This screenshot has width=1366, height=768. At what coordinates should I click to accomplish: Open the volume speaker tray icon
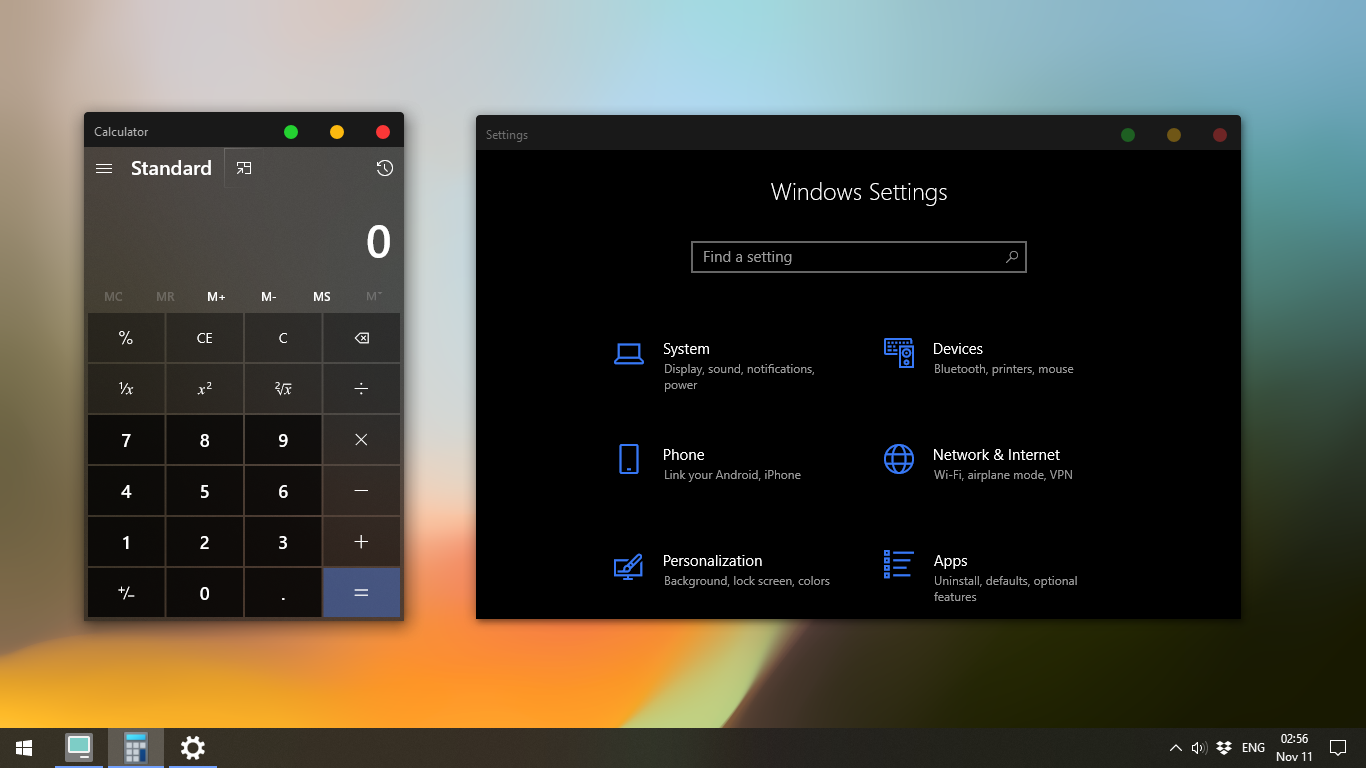point(1199,748)
